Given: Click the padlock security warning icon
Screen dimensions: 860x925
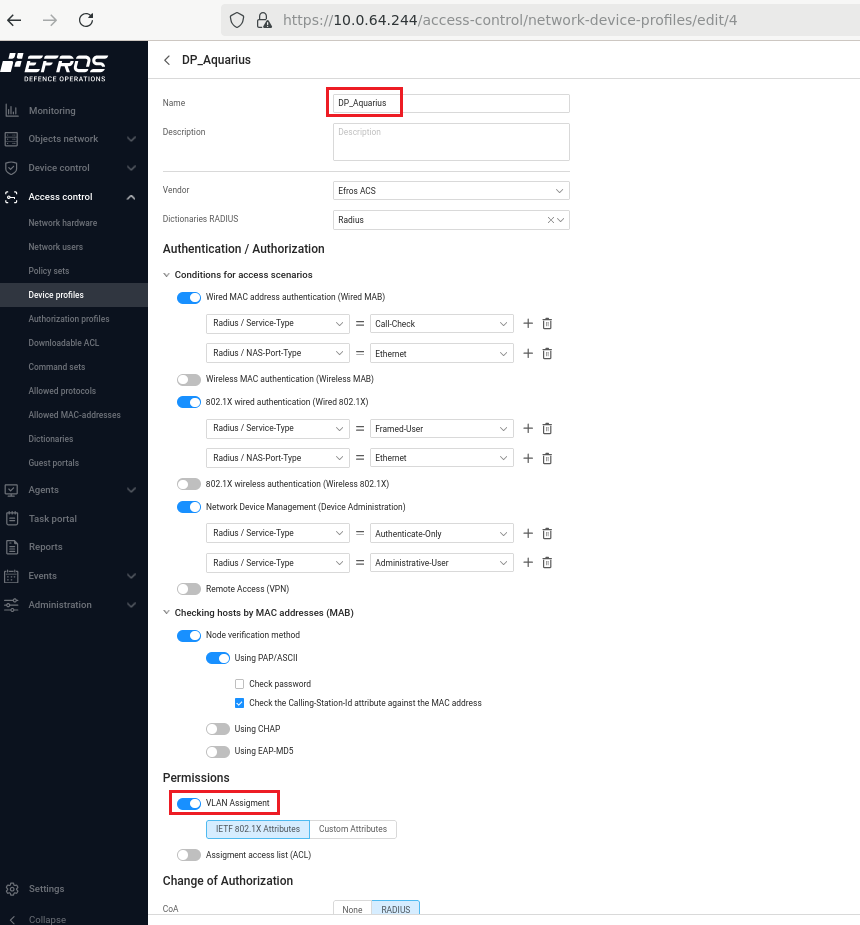Looking at the screenshot, I should [x=264, y=21].
